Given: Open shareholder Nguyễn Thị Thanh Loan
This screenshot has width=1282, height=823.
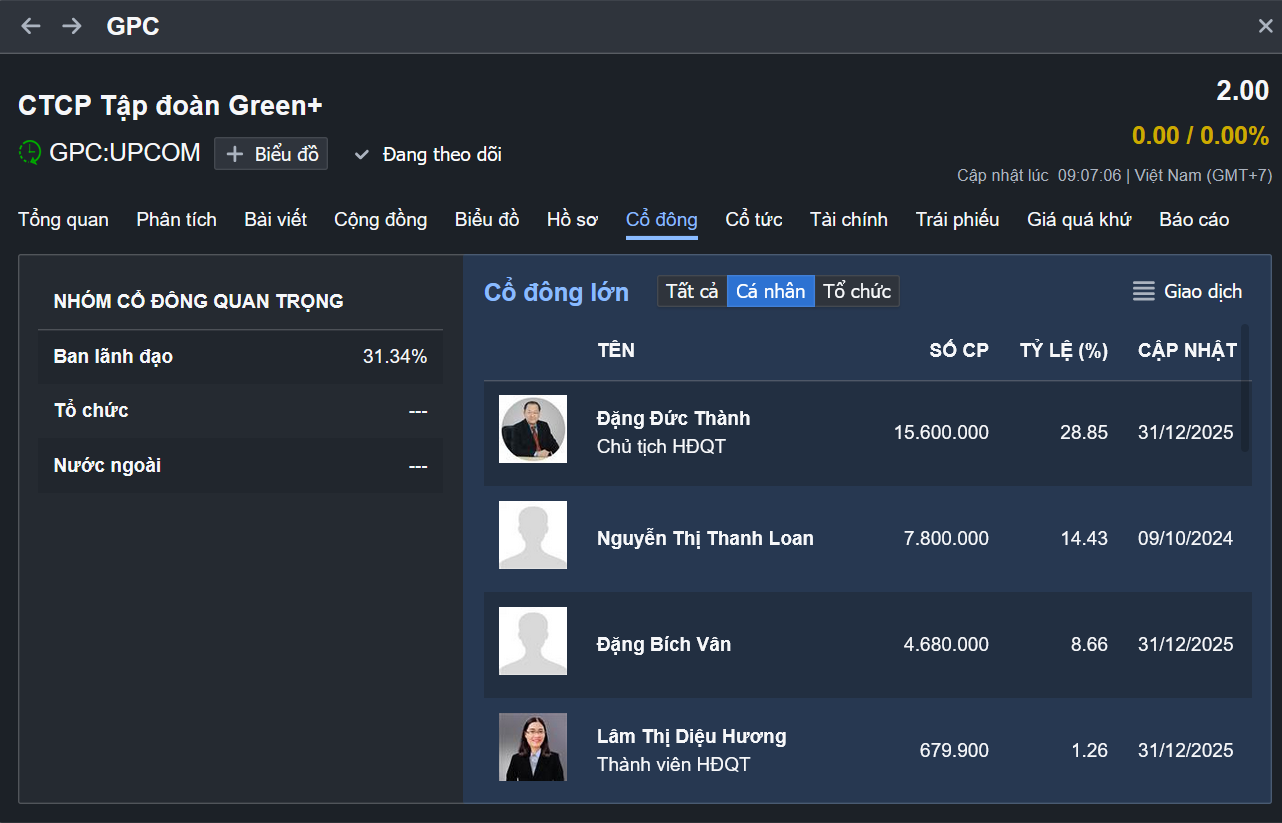Looking at the screenshot, I should click(x=705, y=538).
